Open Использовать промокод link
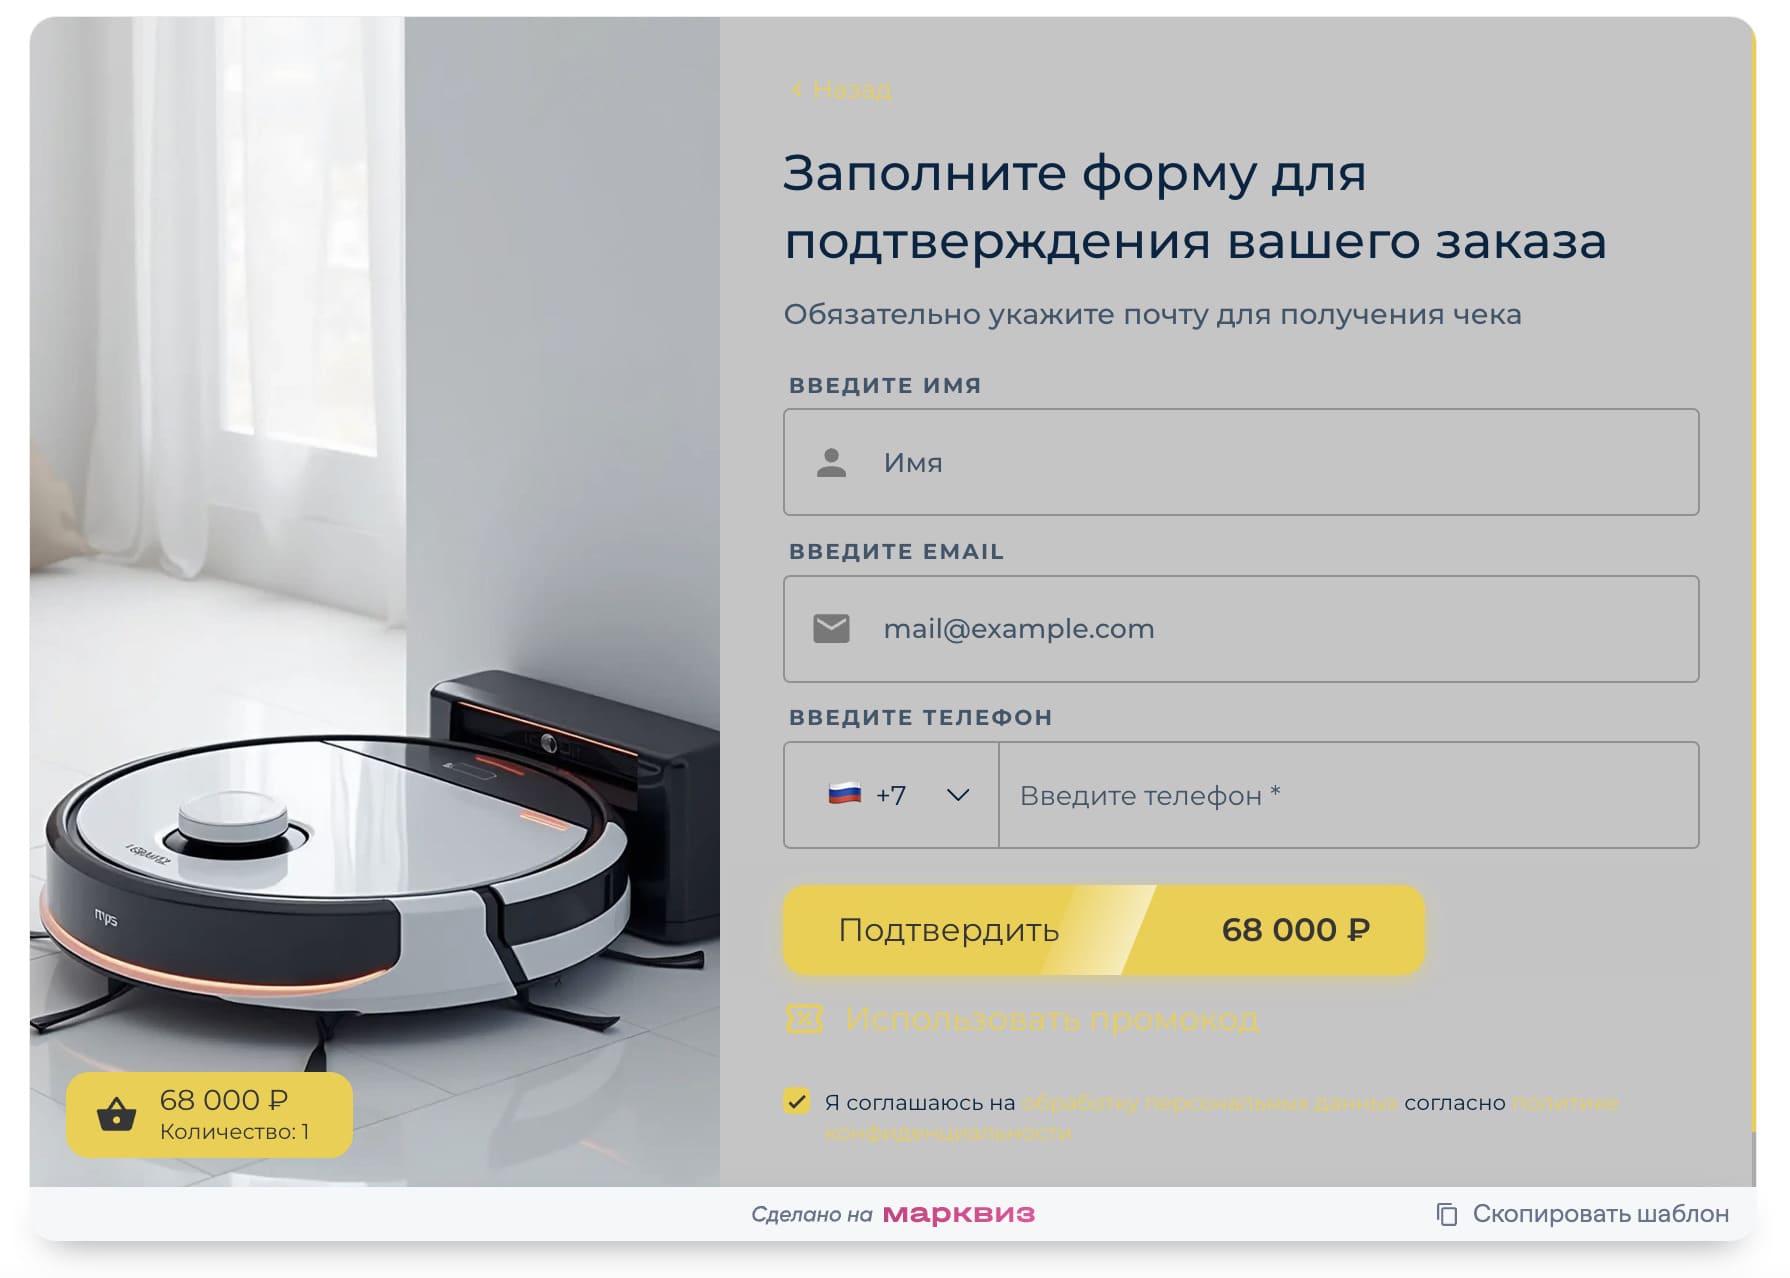 point(1052,1019)
